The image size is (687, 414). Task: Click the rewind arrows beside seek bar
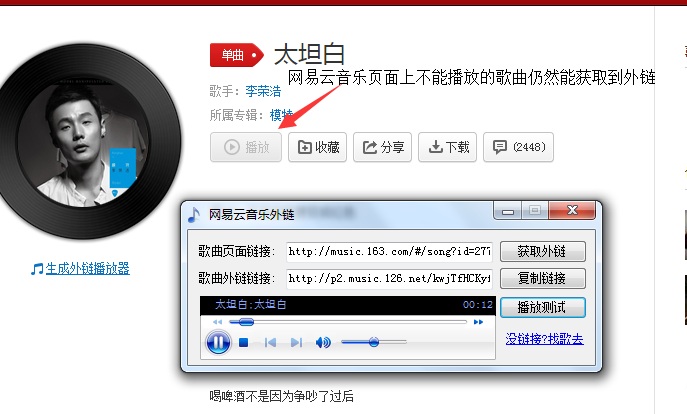(x=217, y=322)
